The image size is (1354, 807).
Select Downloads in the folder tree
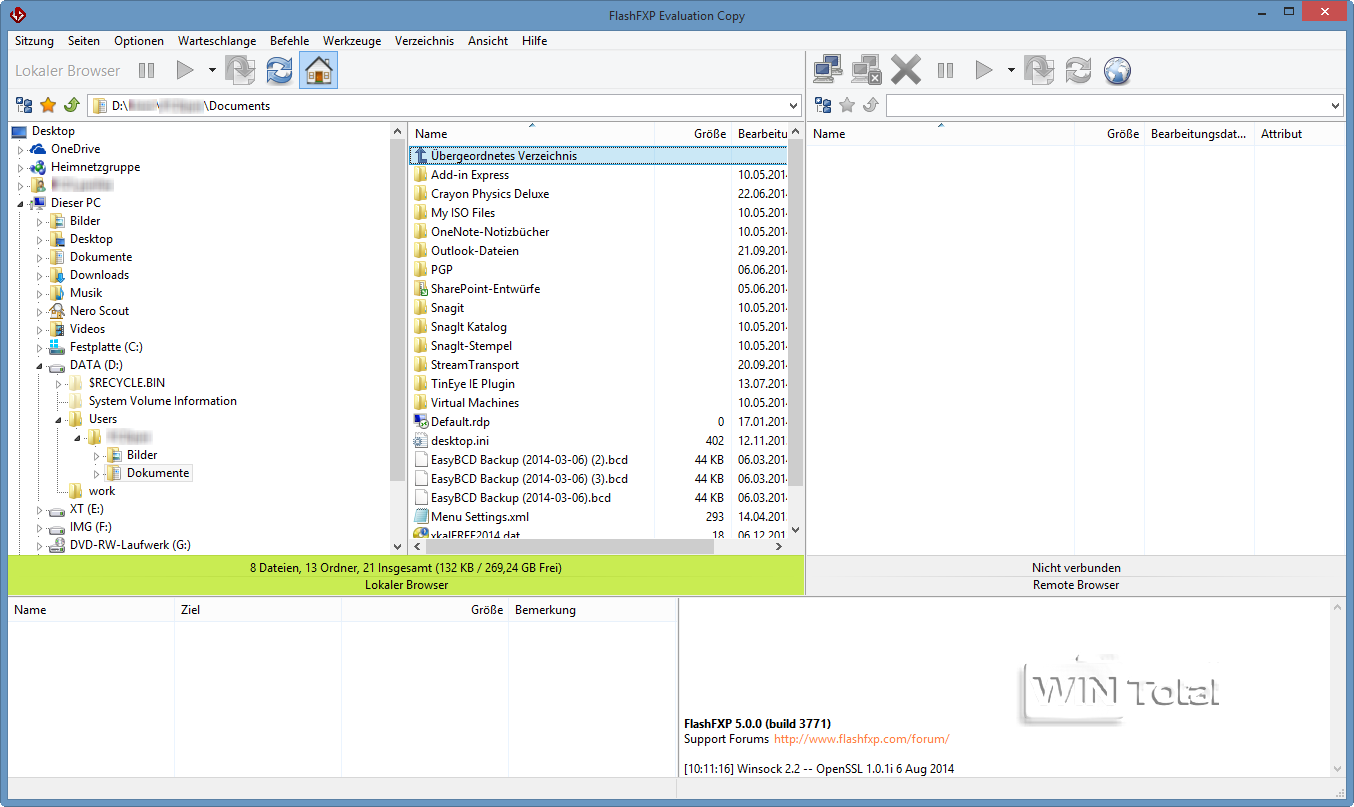pyautogui.click(x=99, y=275)
